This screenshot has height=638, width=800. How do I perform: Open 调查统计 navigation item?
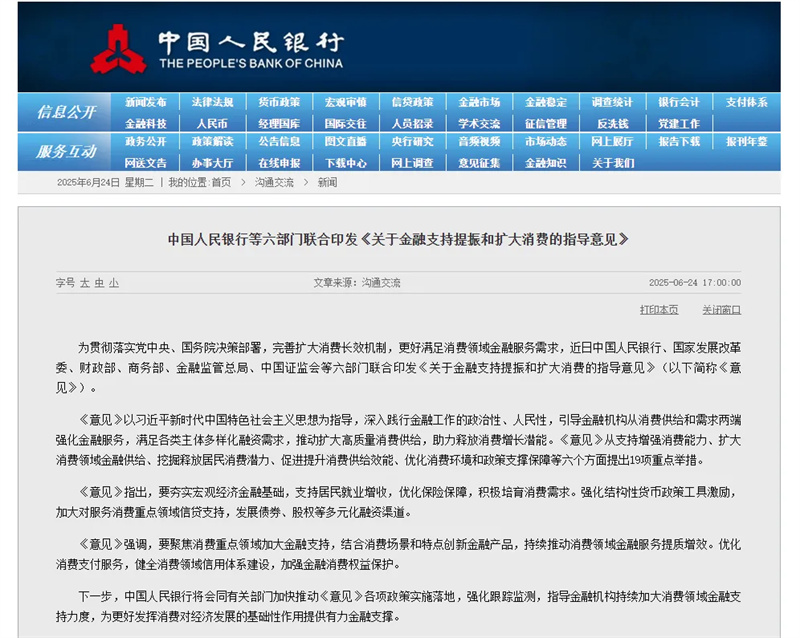[612, 102]
